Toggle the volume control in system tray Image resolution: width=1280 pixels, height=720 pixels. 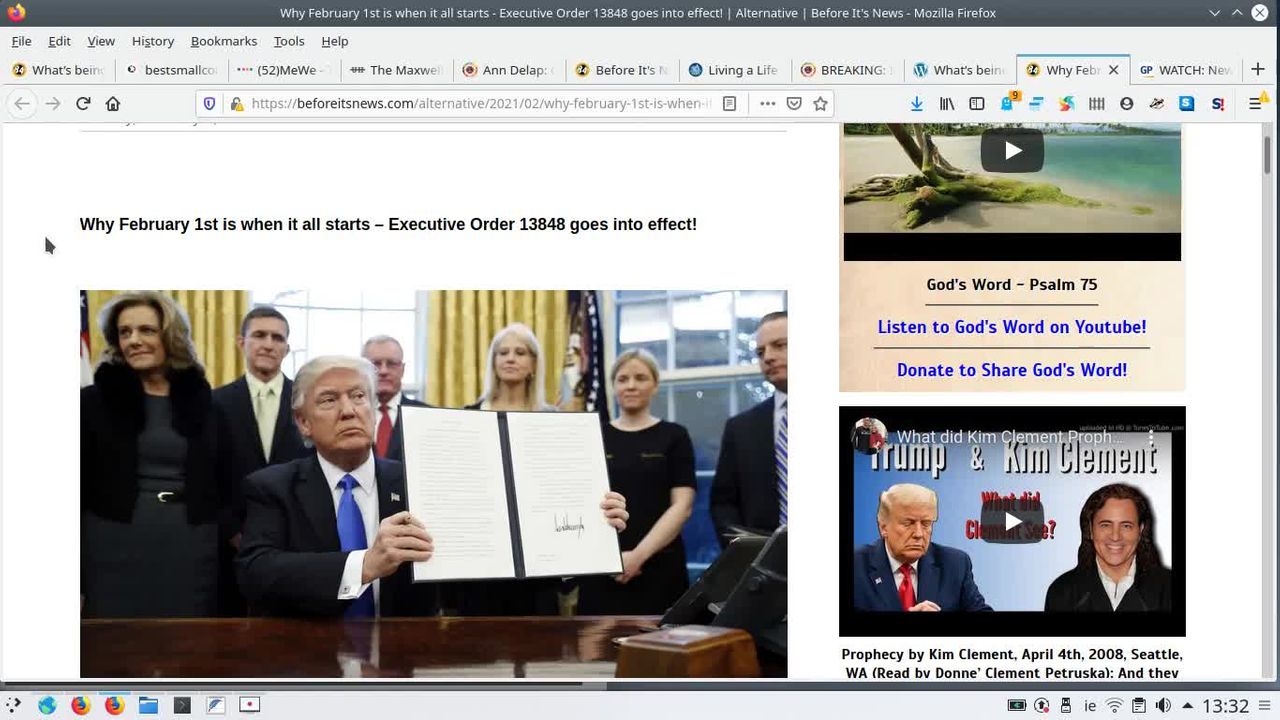click(1163, 706)
